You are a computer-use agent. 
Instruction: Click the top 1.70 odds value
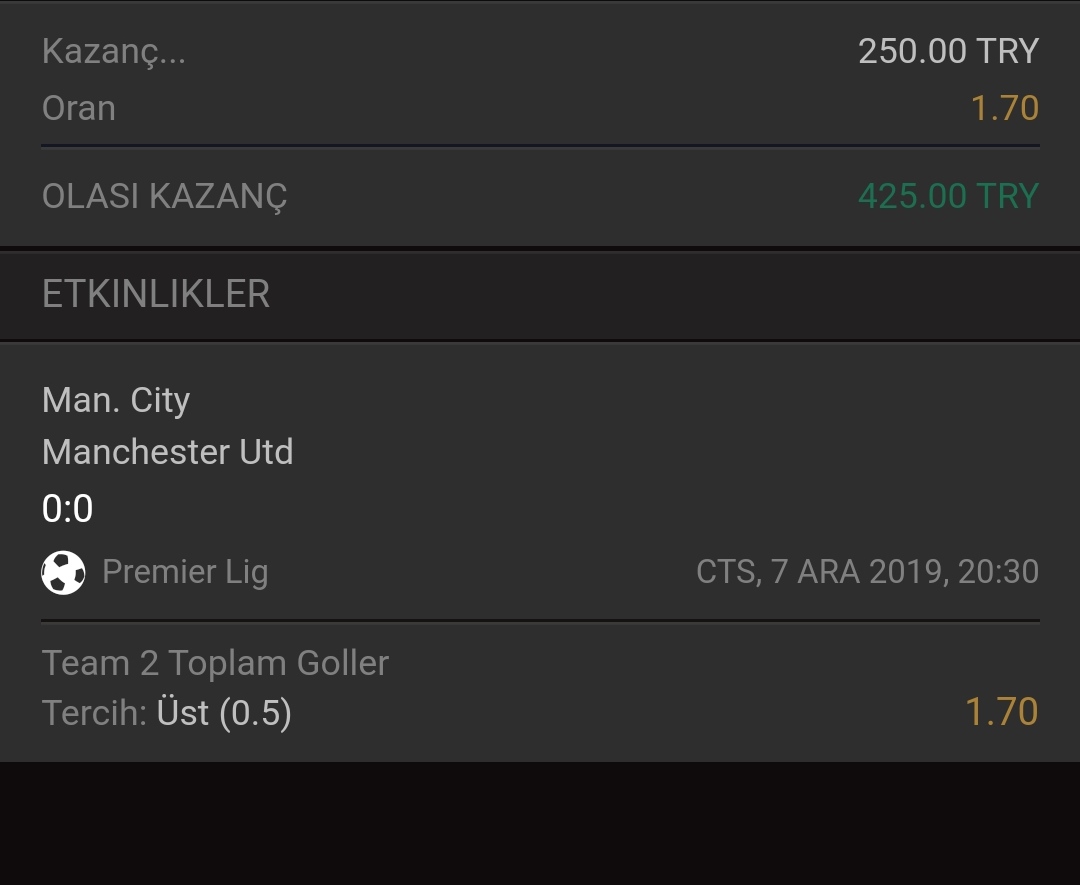tap(1004, 108)
